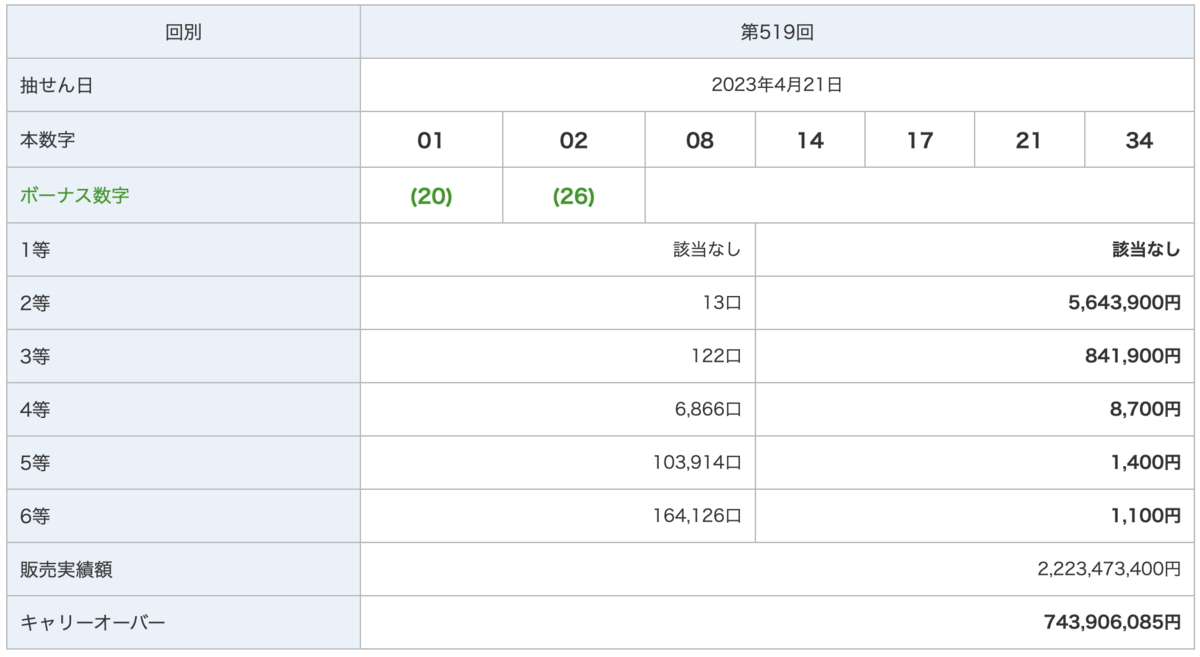
Task: Click the 第519回 header cell
Action: click(x=777, y=32)
